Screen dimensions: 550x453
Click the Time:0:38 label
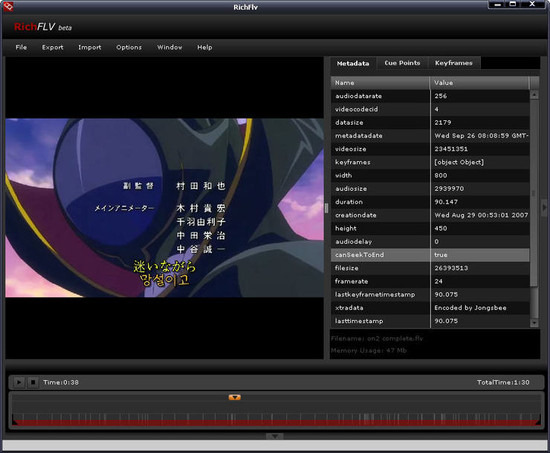(x=61, y=382)
